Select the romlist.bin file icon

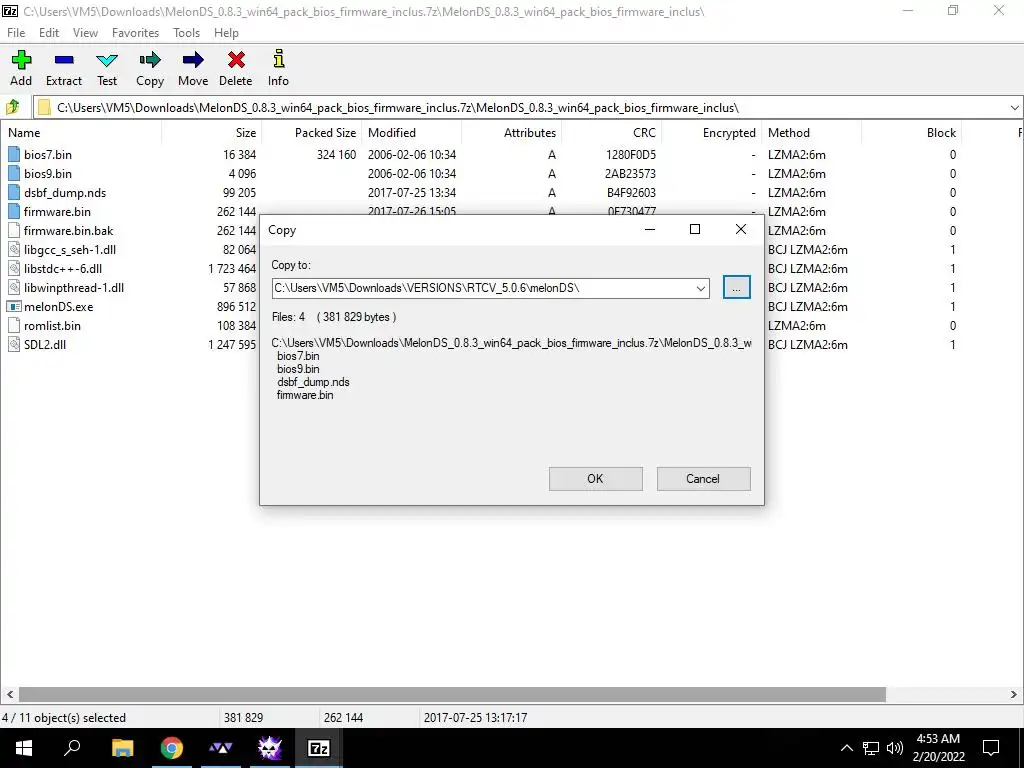point(14,325)
